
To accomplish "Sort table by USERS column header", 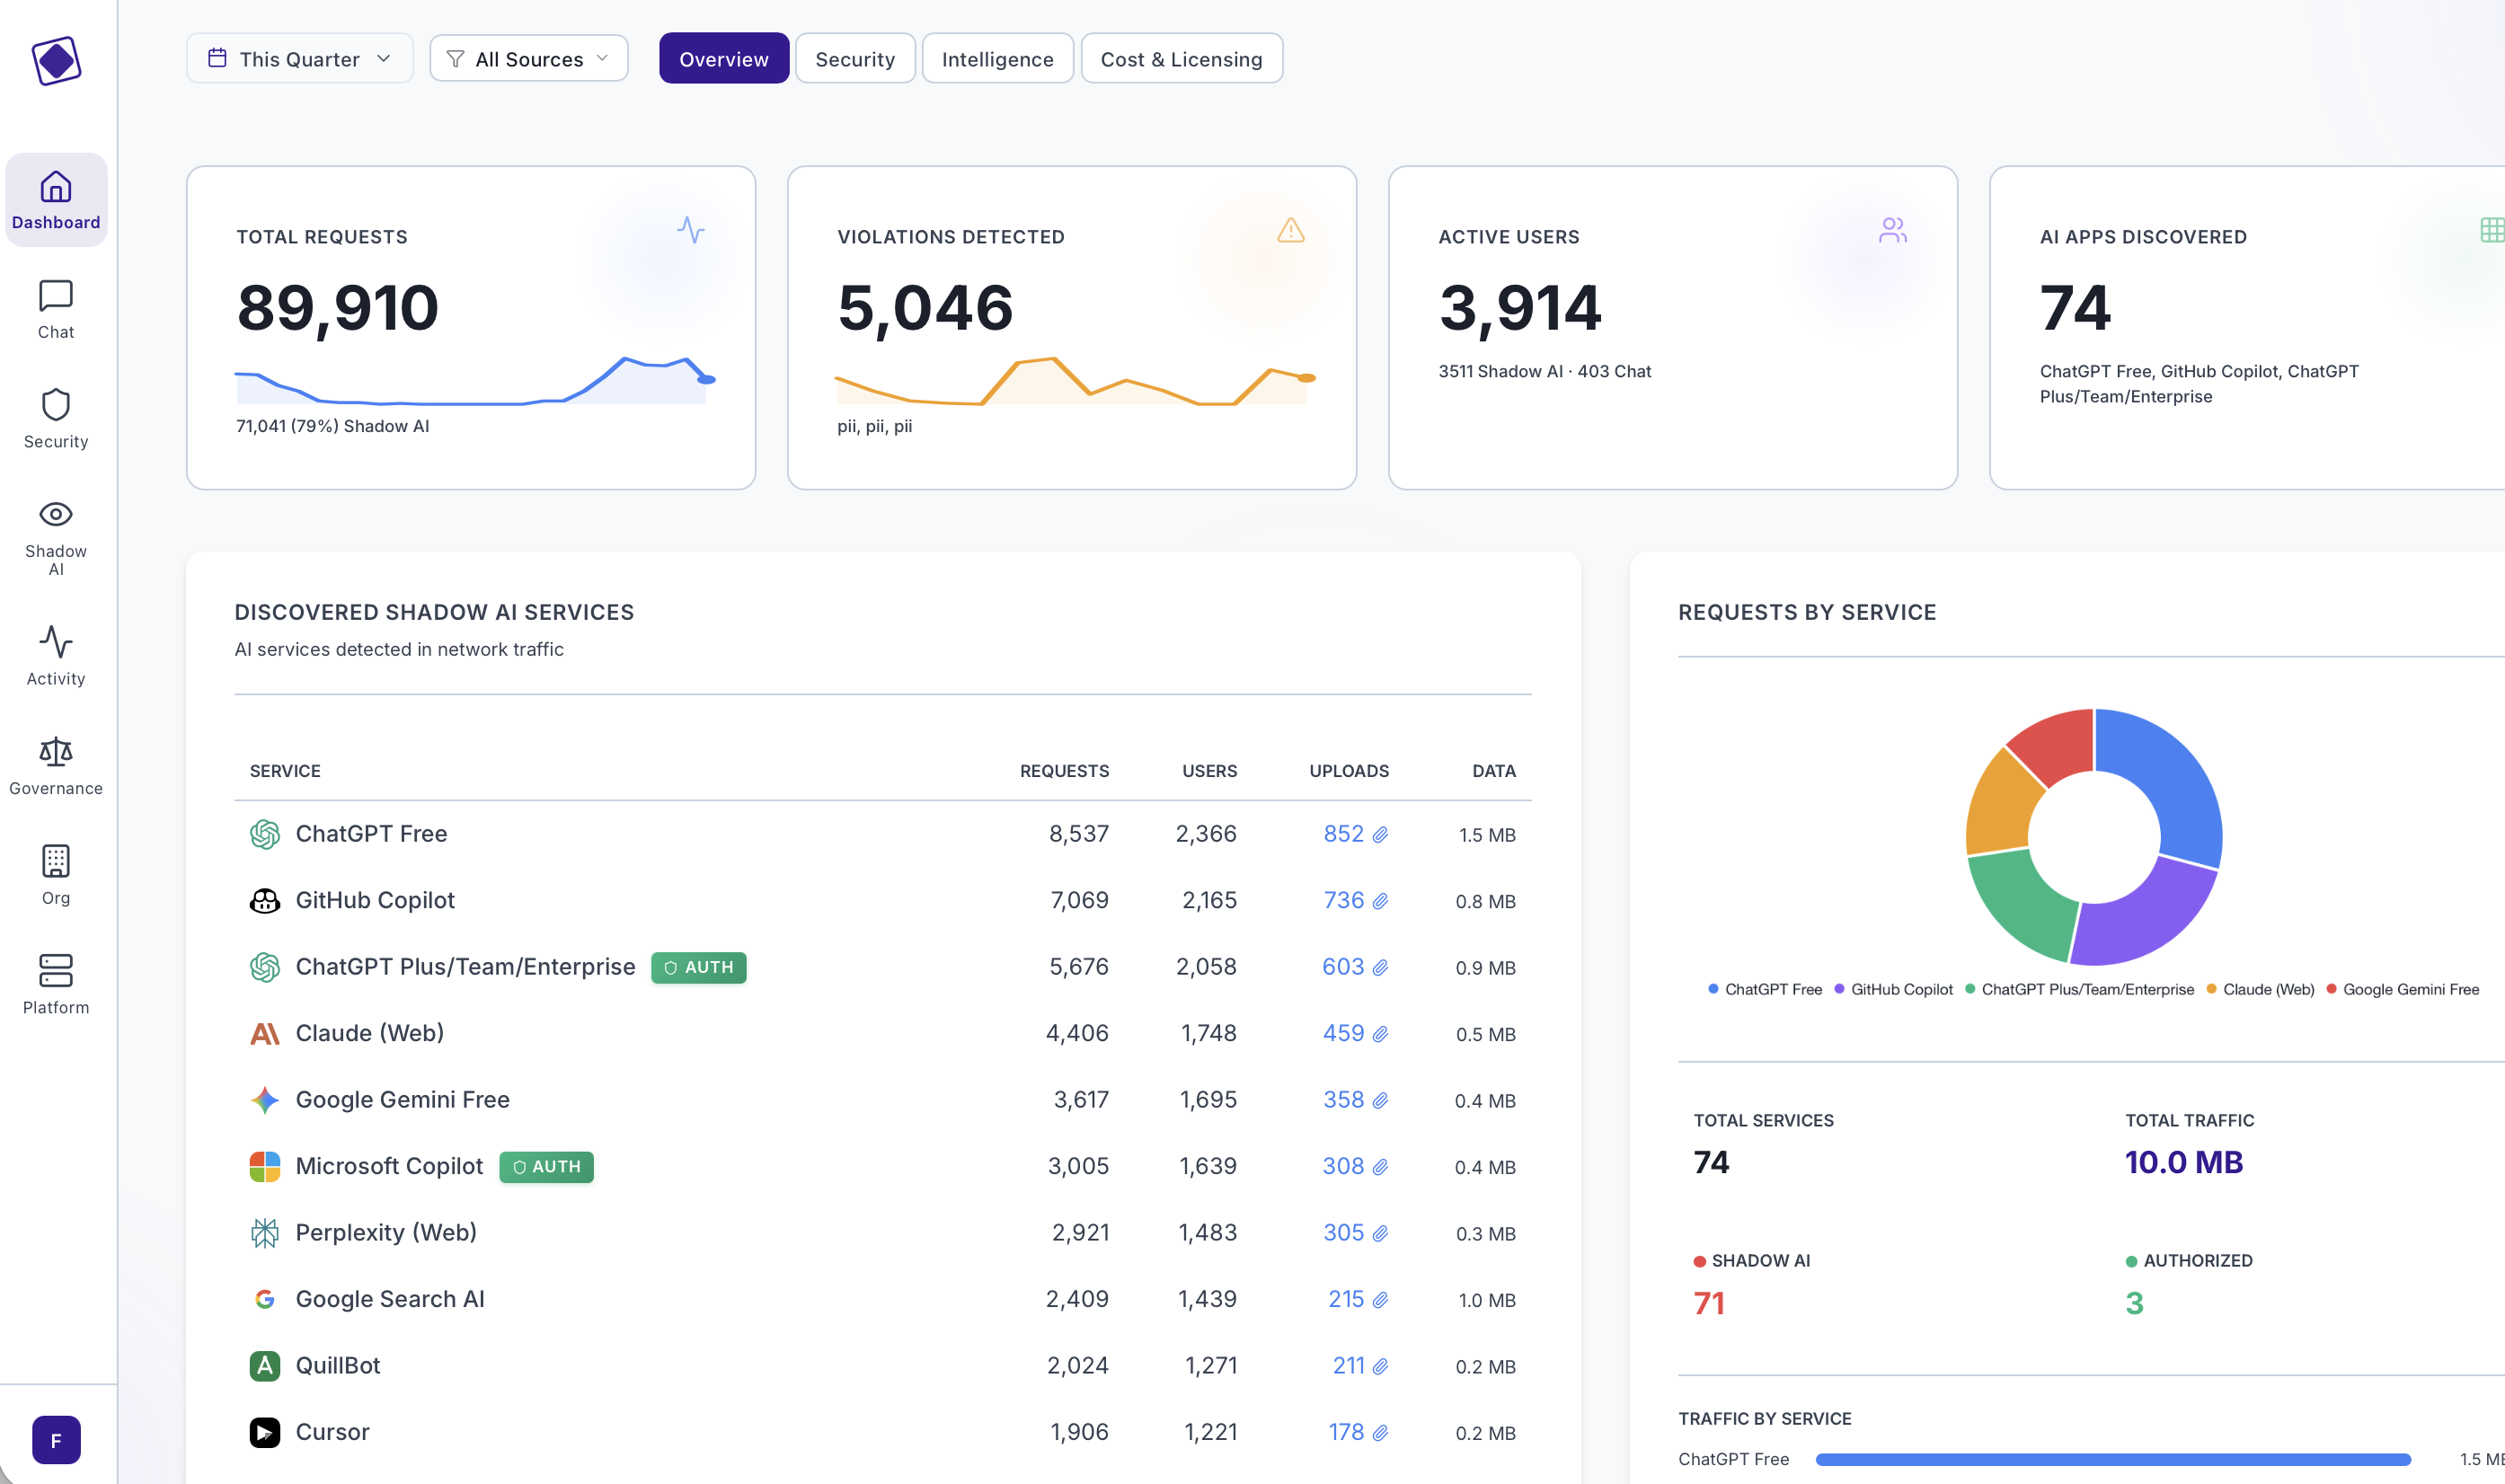I will tap(1209, 771).
